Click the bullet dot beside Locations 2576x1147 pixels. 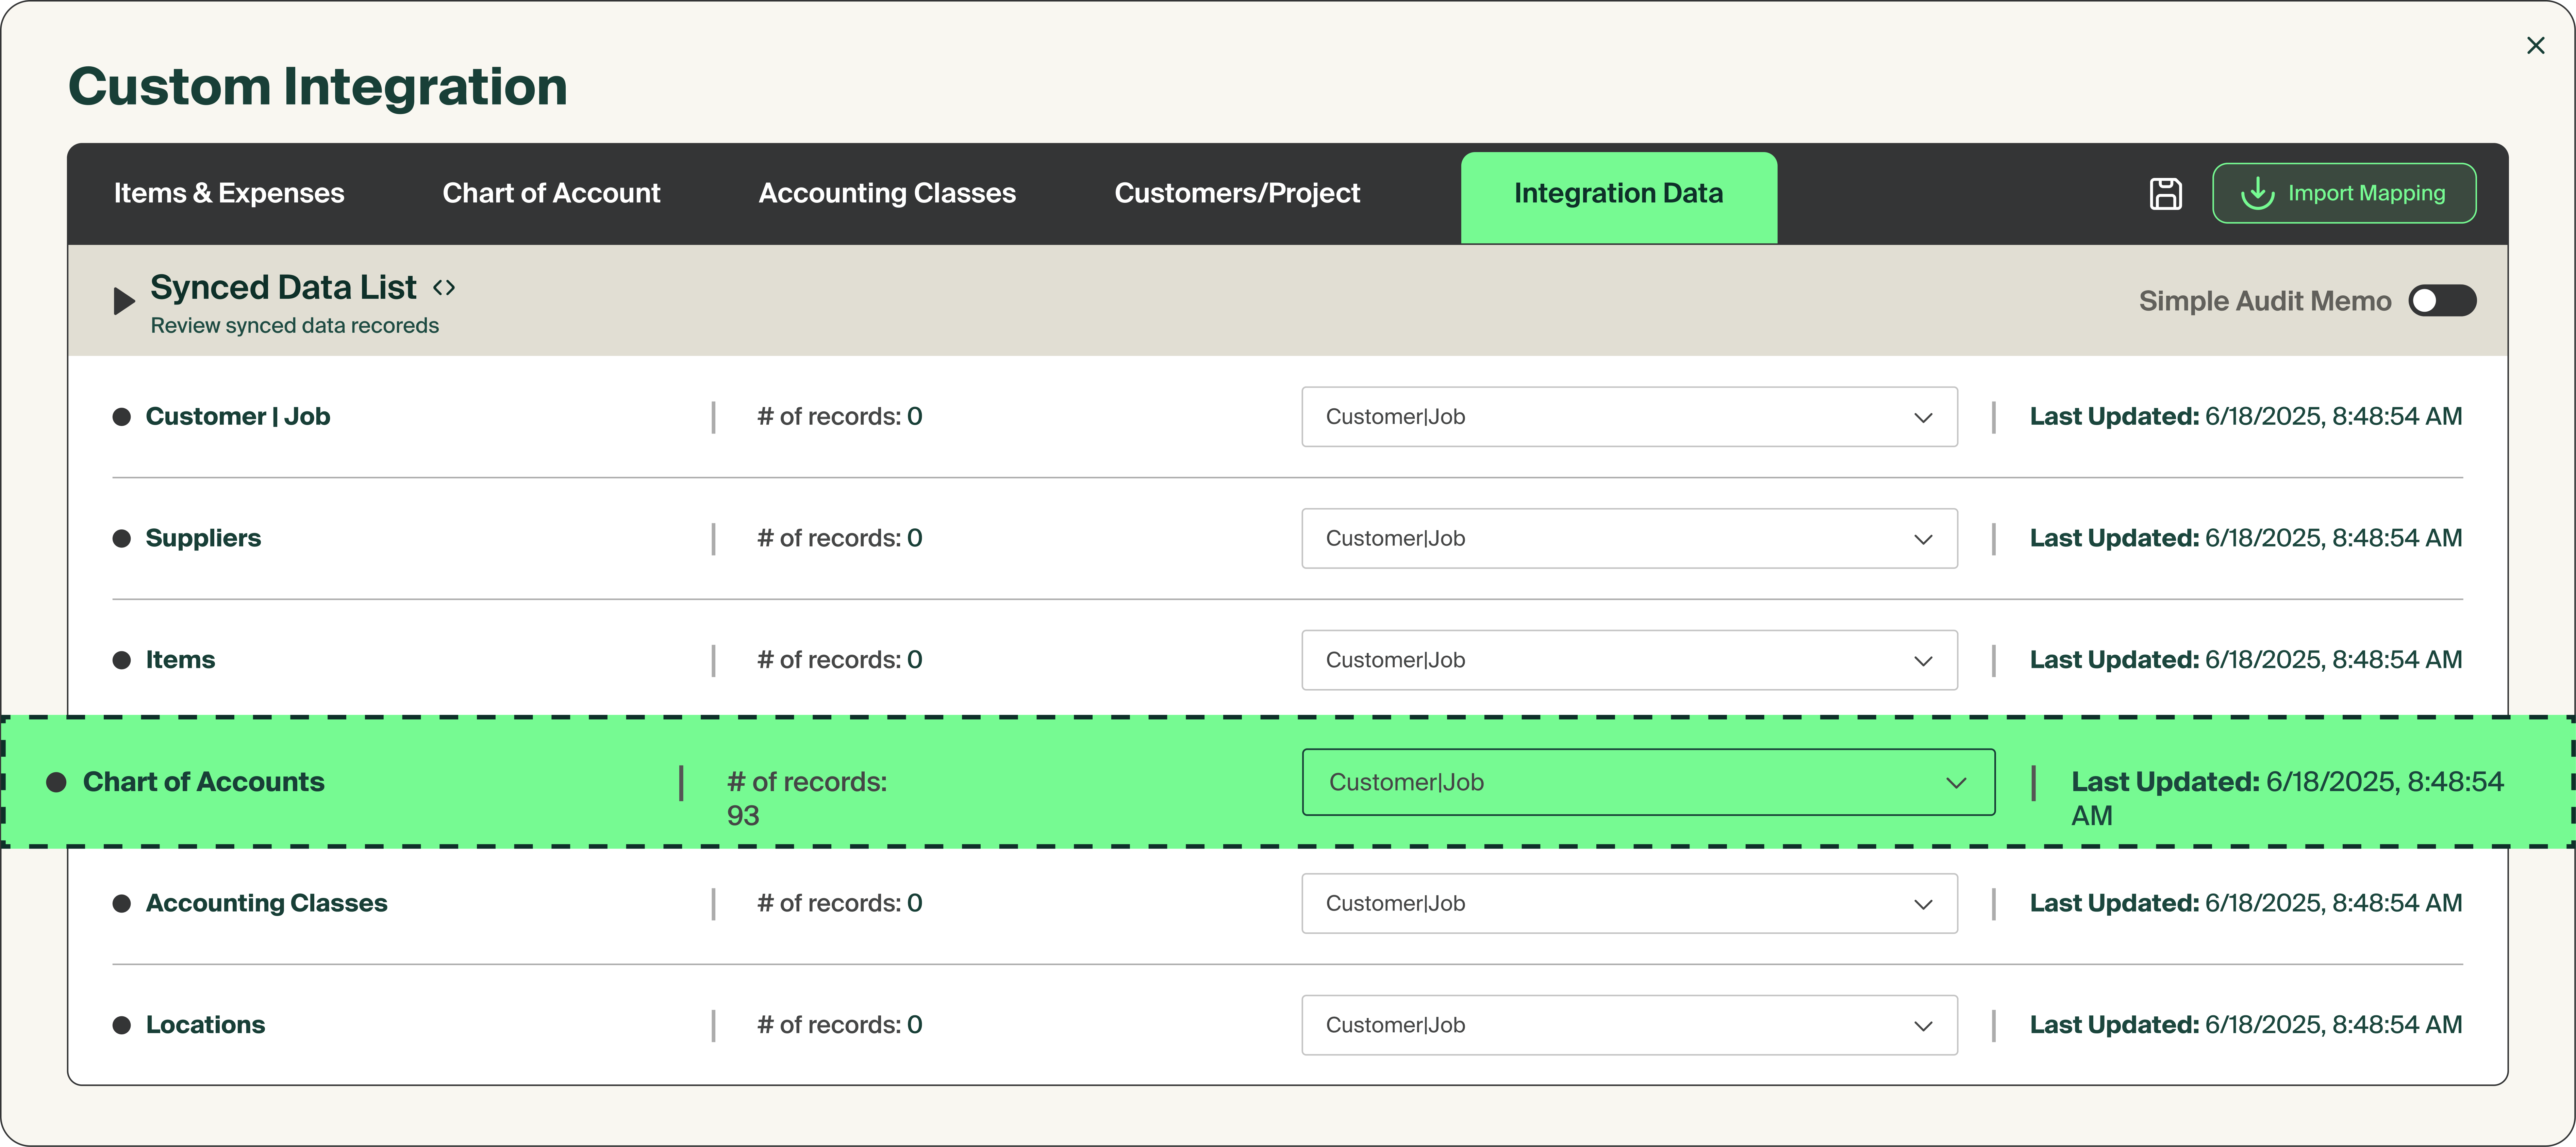122,1025
